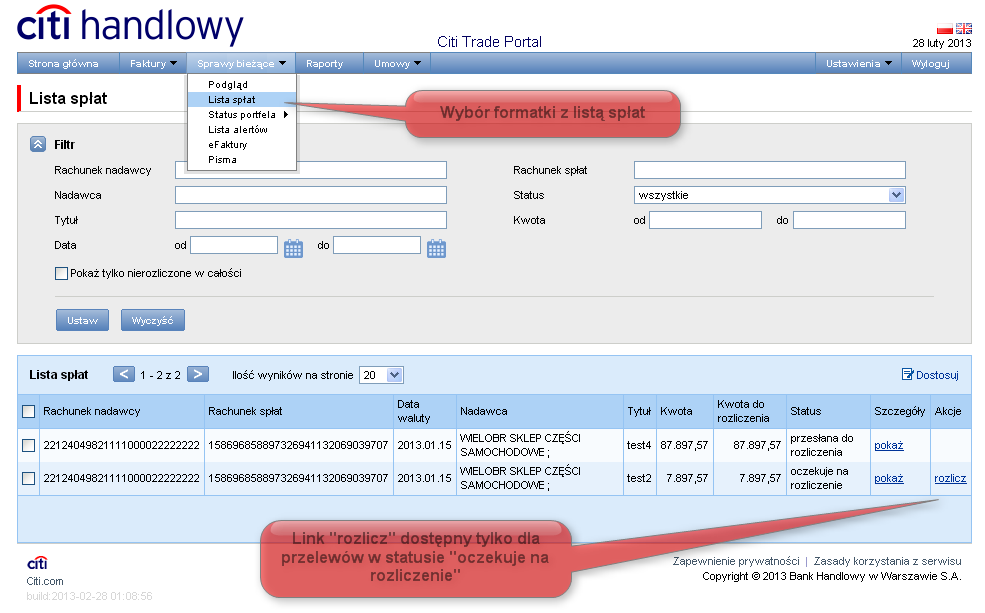Open the 'Data od' calendar picker icon
Viewport: 985px width, 613px height.
293,249
